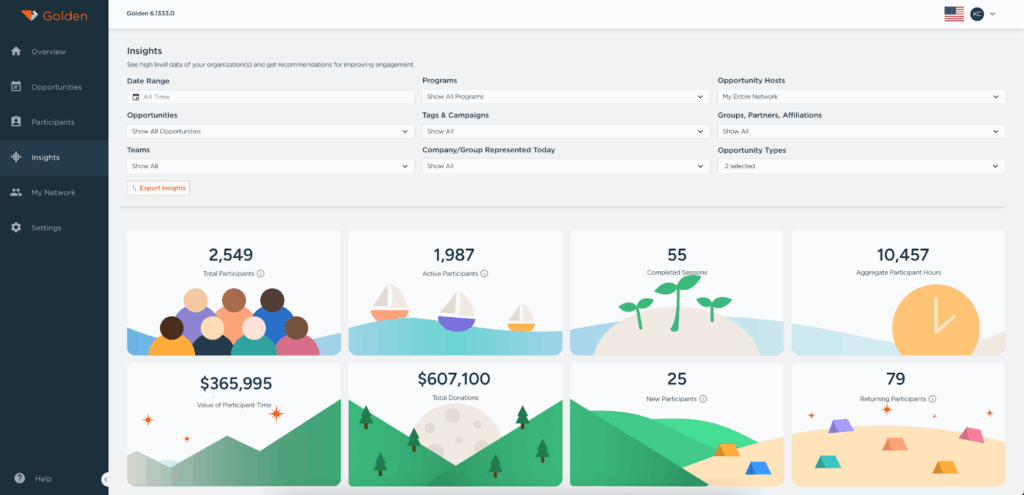Click the Export Insights button
This screenshot has width=1024, height=495.
click(x=158, y=188)
